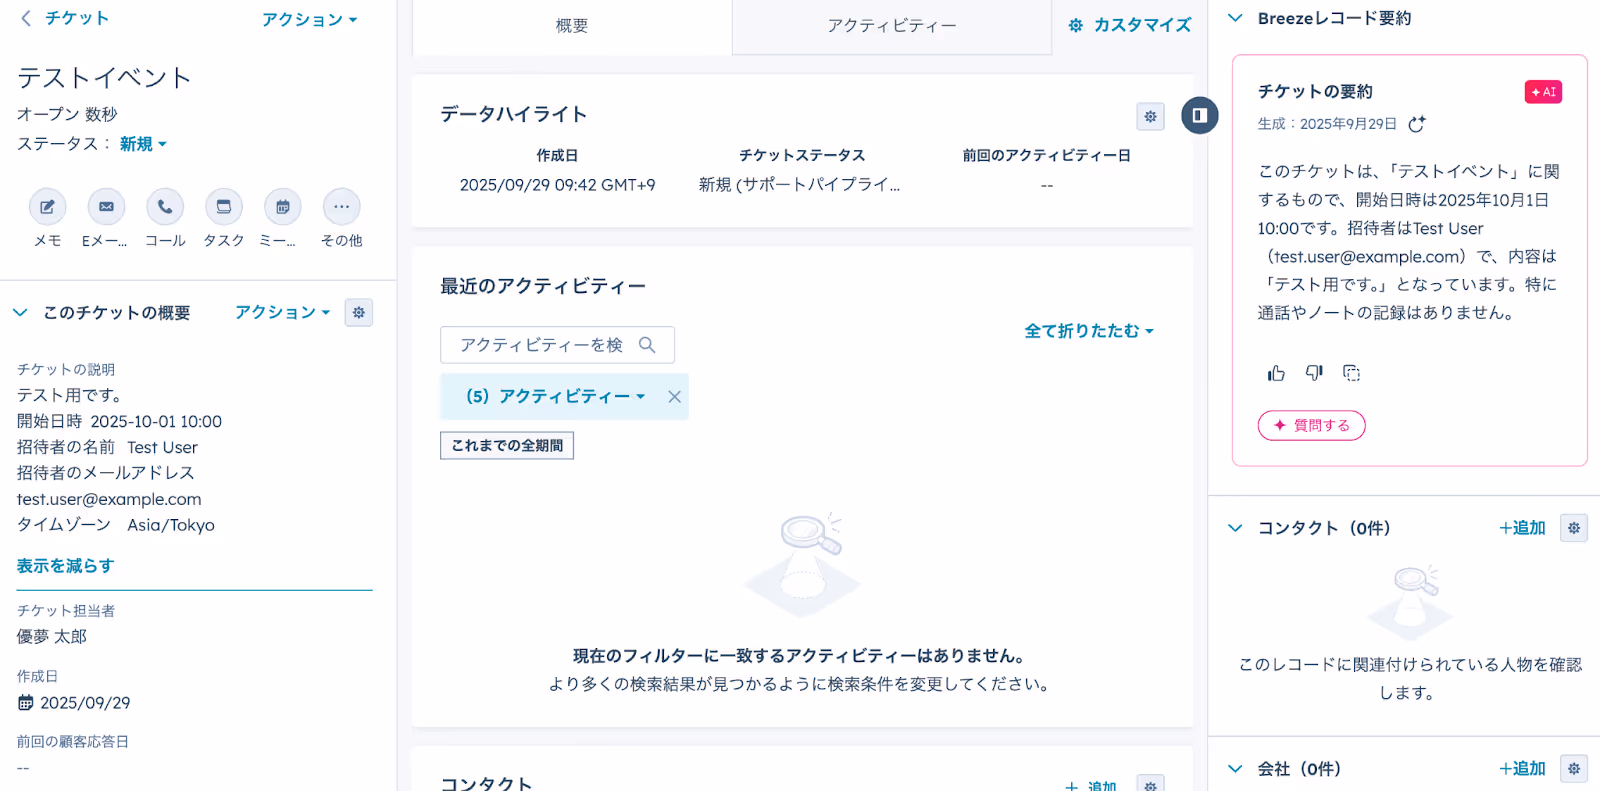Regenerate the ticket summary

[1417, 124]
